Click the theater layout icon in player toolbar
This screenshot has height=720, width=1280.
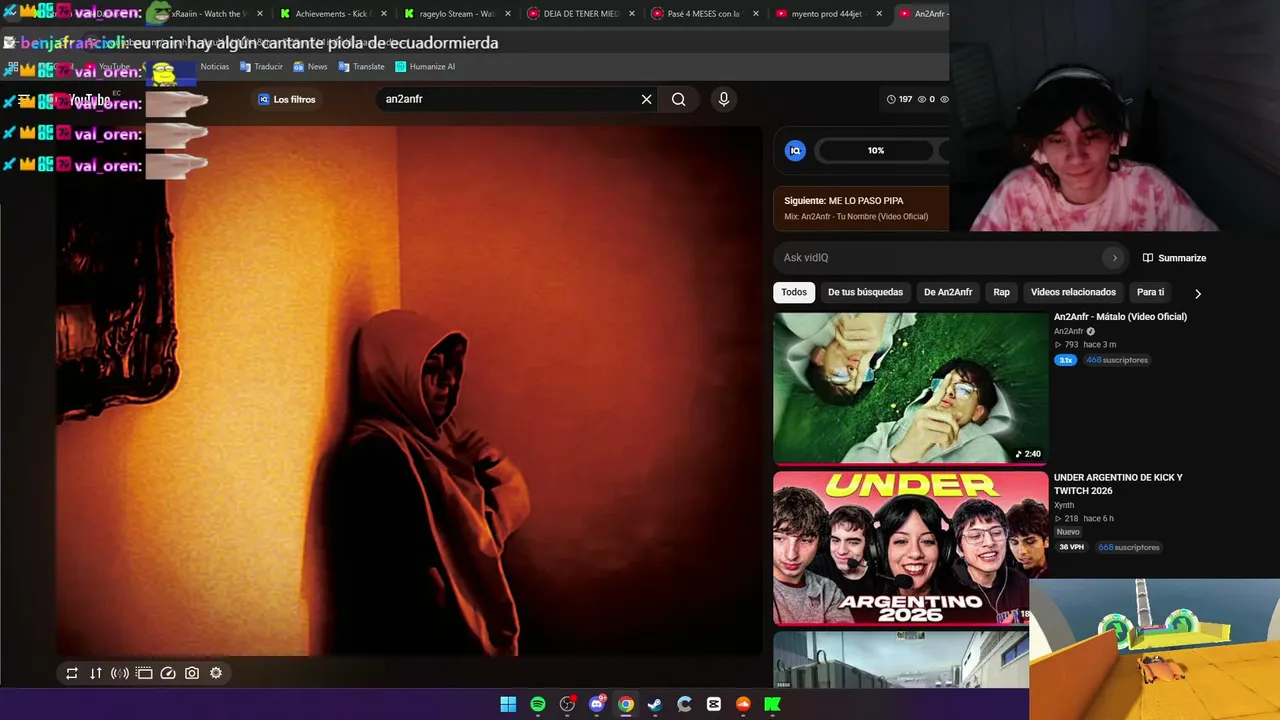144,673
